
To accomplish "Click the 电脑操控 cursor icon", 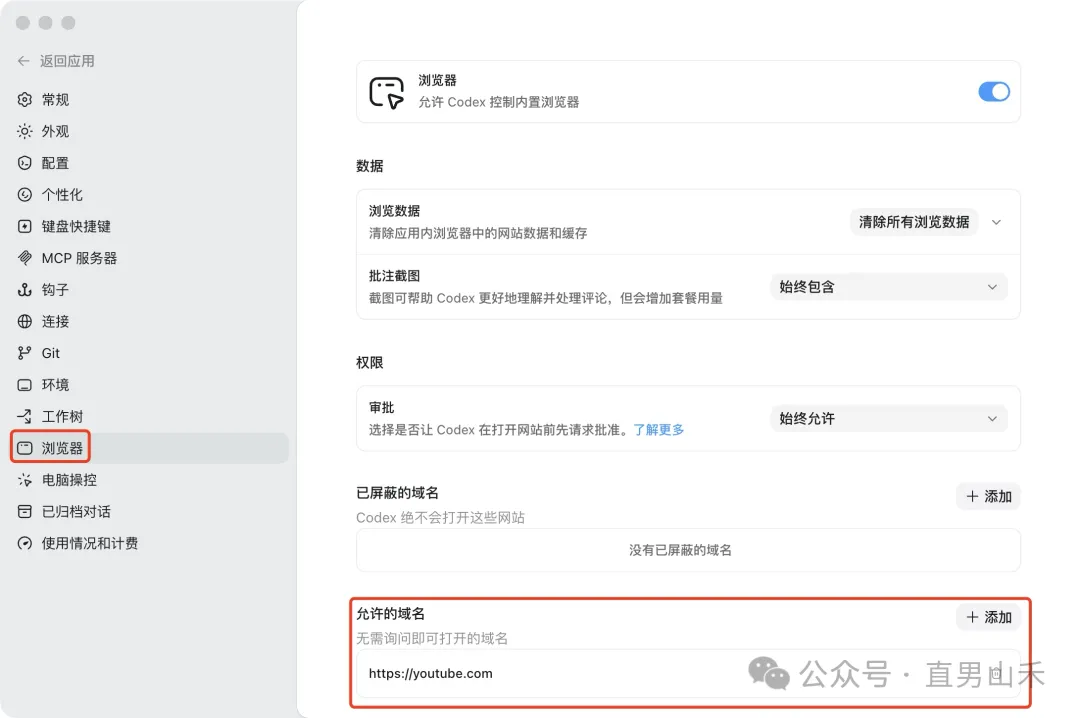I will 25,480.
